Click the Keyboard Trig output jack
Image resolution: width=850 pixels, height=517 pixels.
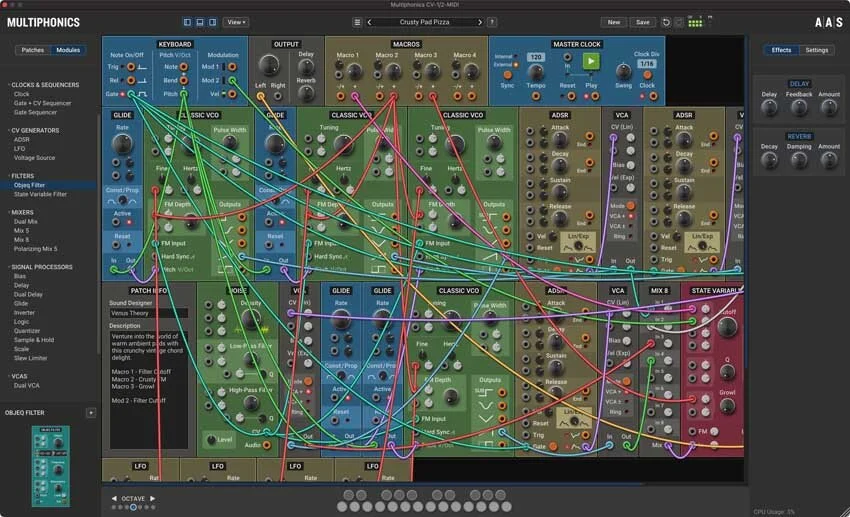[x=131, y=67]
